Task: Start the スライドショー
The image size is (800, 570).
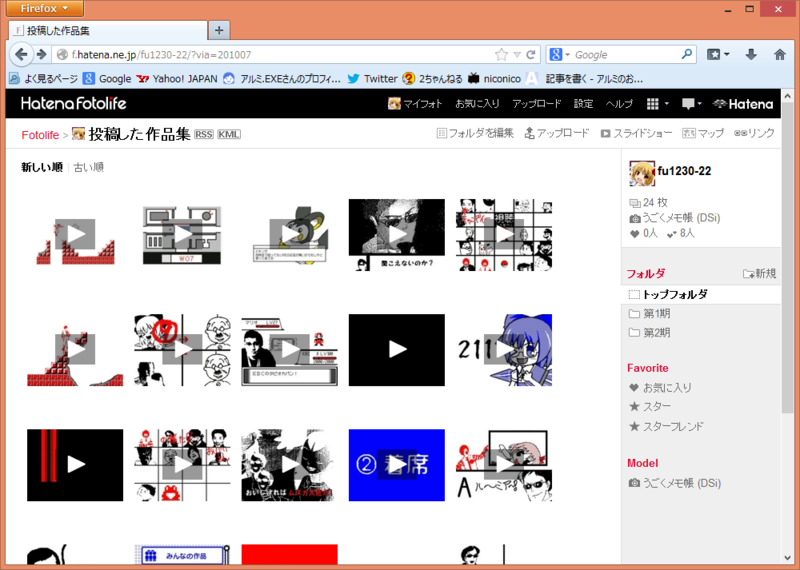Action: pos(636,133)
